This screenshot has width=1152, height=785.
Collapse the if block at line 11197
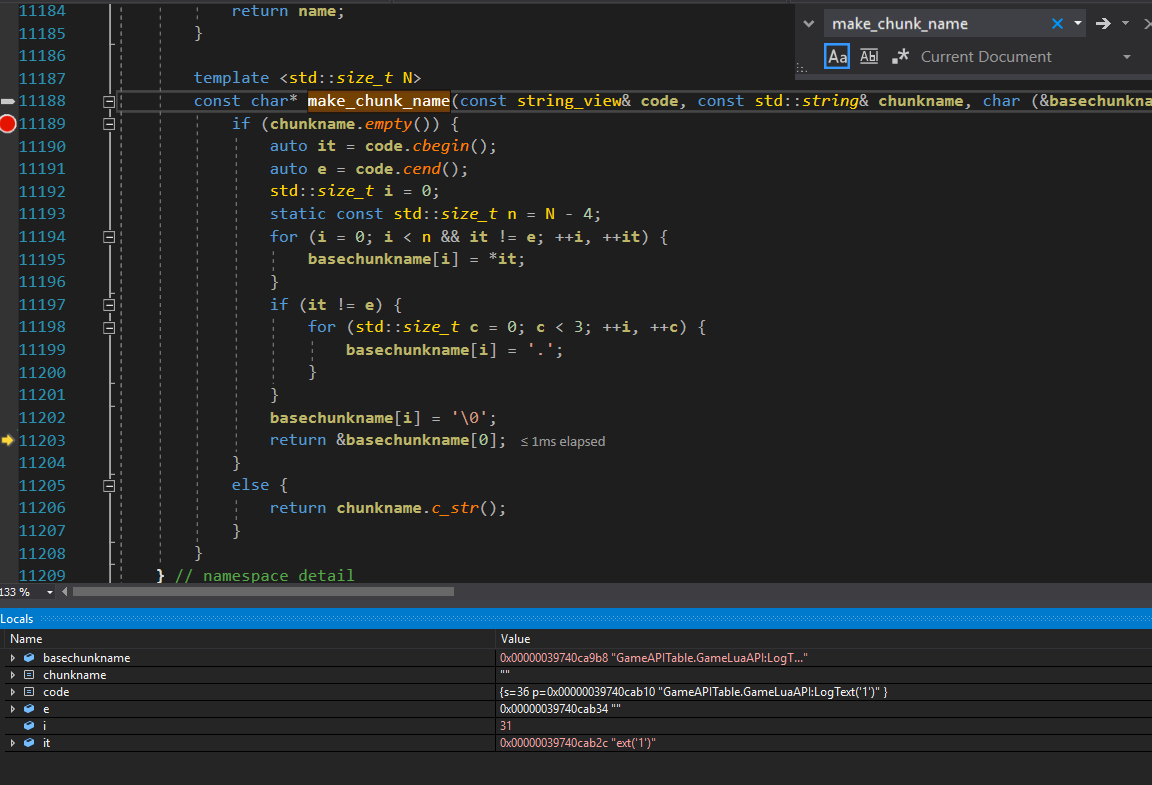pos(109,304)
